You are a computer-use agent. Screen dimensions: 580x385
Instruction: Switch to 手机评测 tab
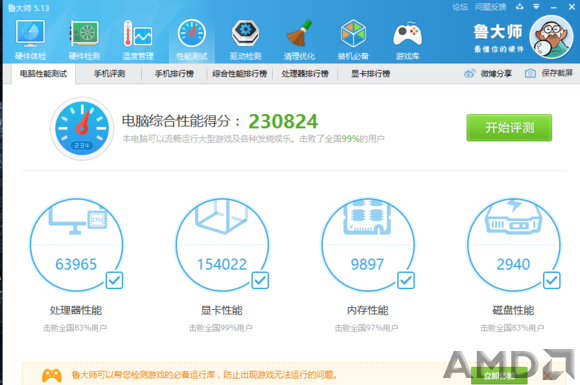(x=109, y=74)
